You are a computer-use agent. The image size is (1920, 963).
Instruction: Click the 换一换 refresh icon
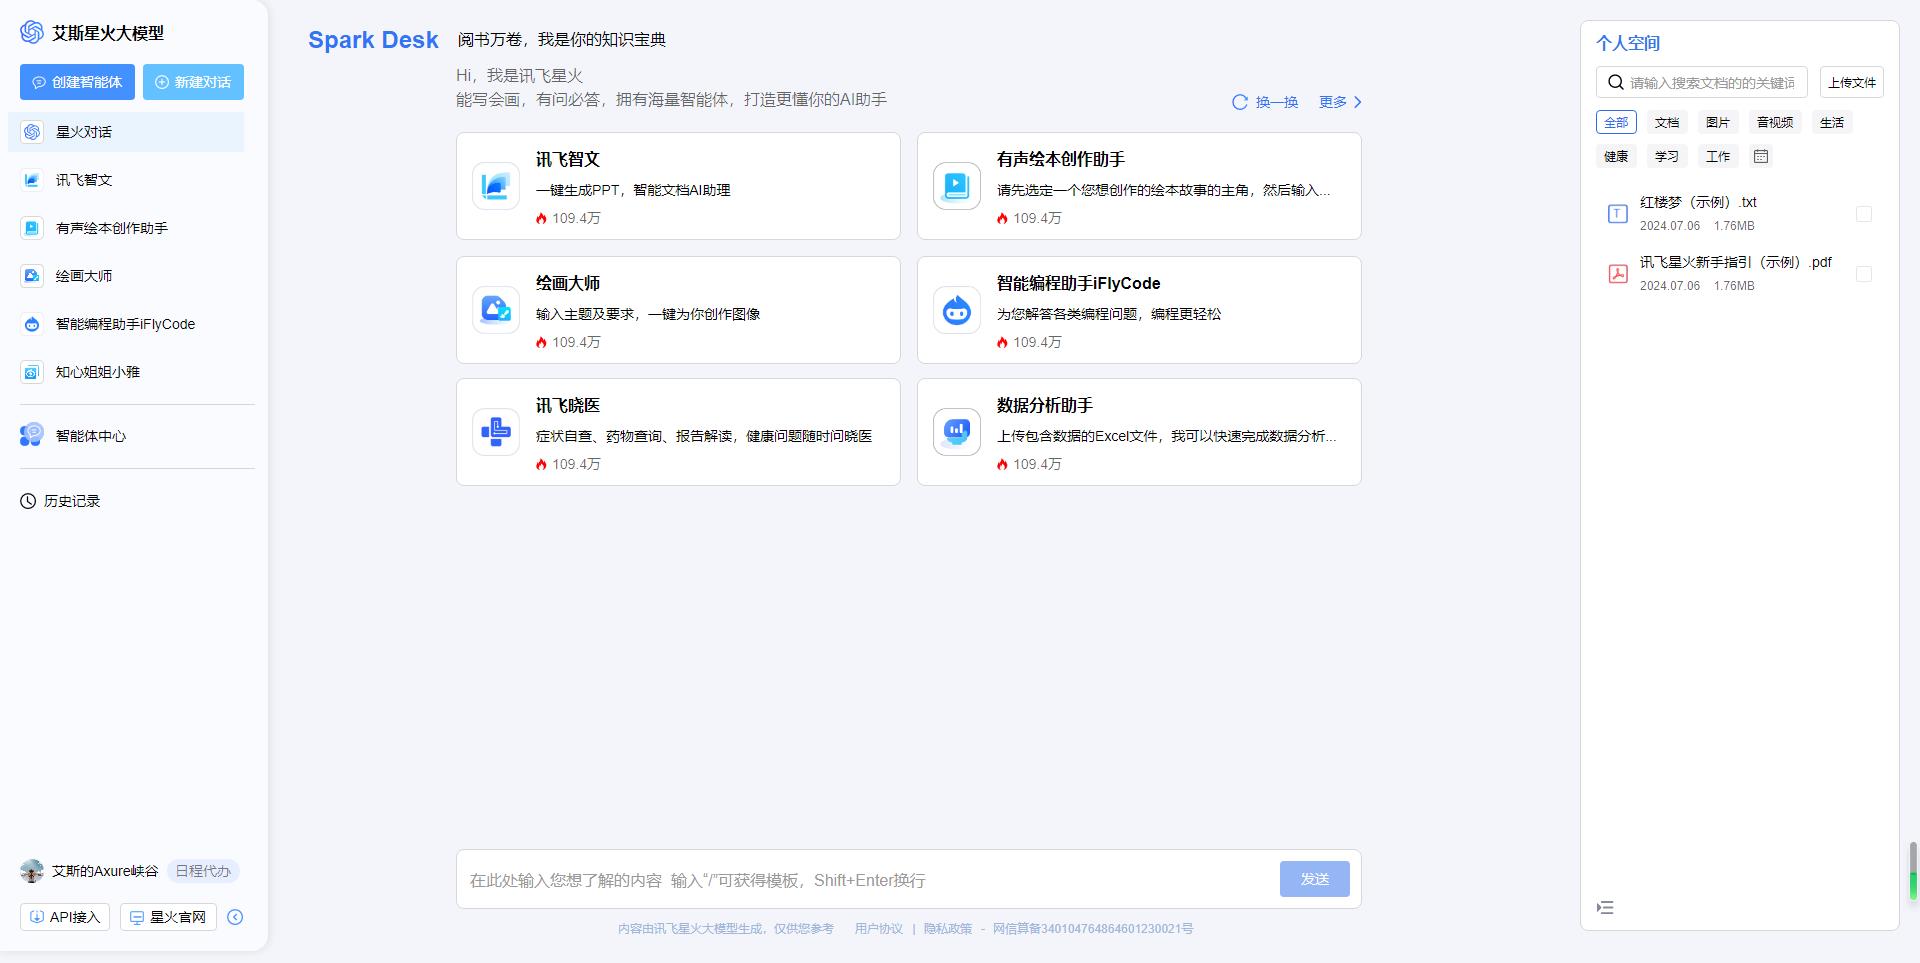tap(1240, 102)
